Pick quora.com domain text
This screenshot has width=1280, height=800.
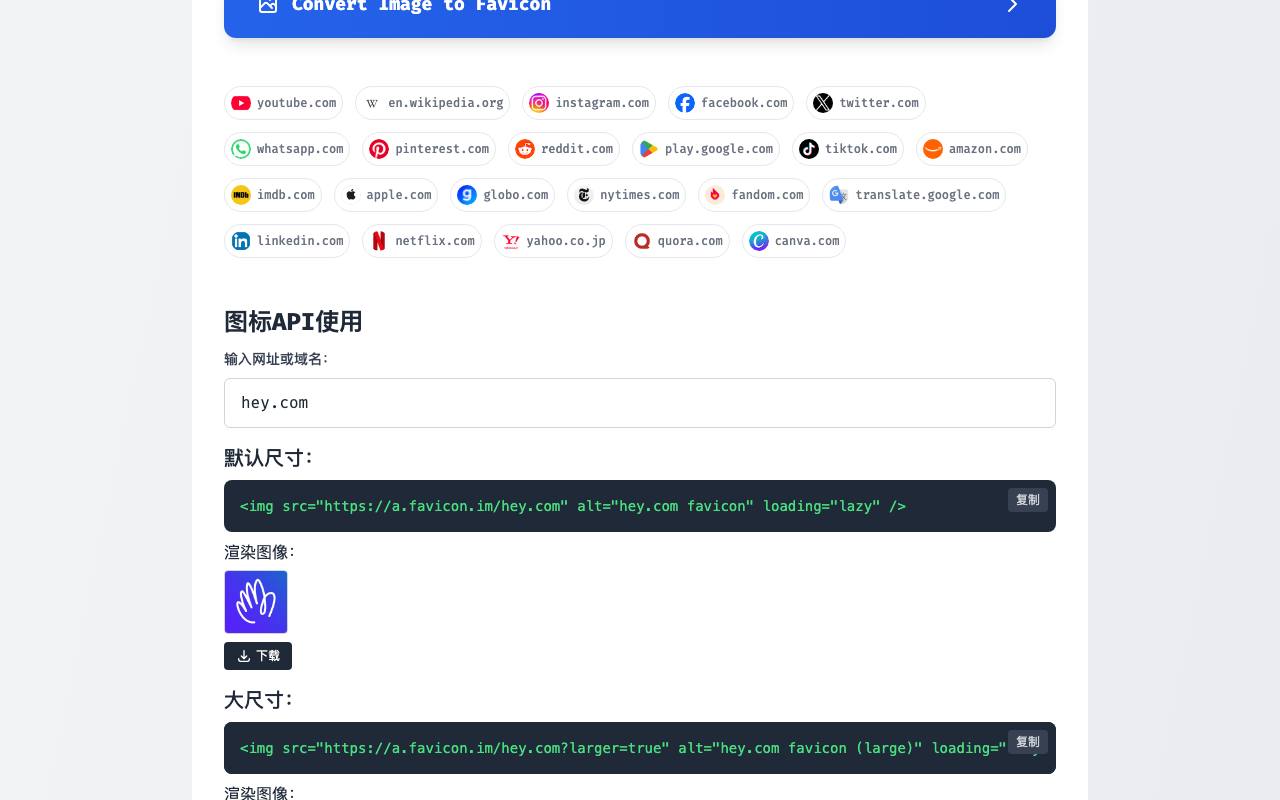[690, 241]
